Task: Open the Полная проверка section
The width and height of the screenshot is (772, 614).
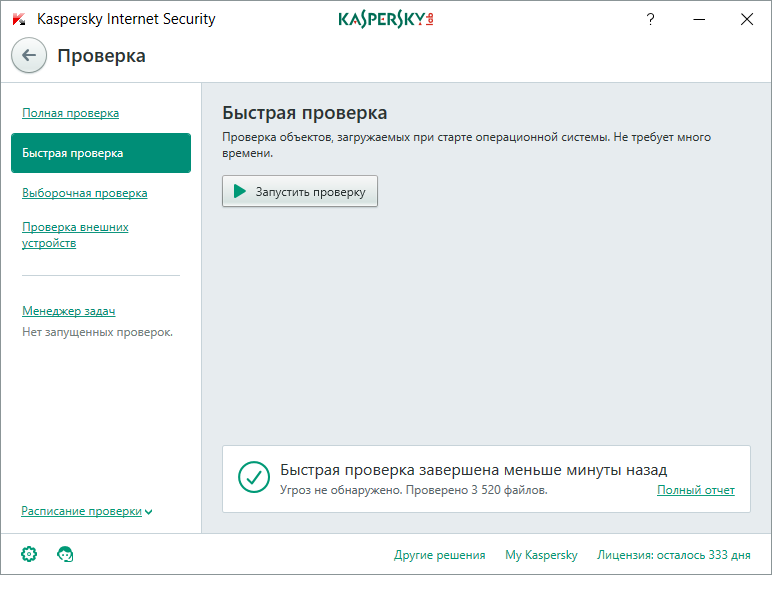Action: tap(70, 113)
